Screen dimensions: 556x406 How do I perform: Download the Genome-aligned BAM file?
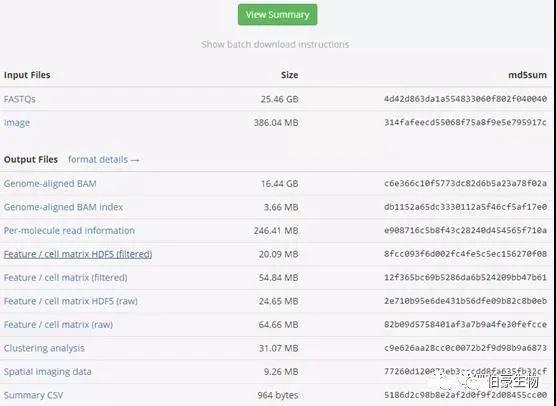50,184
